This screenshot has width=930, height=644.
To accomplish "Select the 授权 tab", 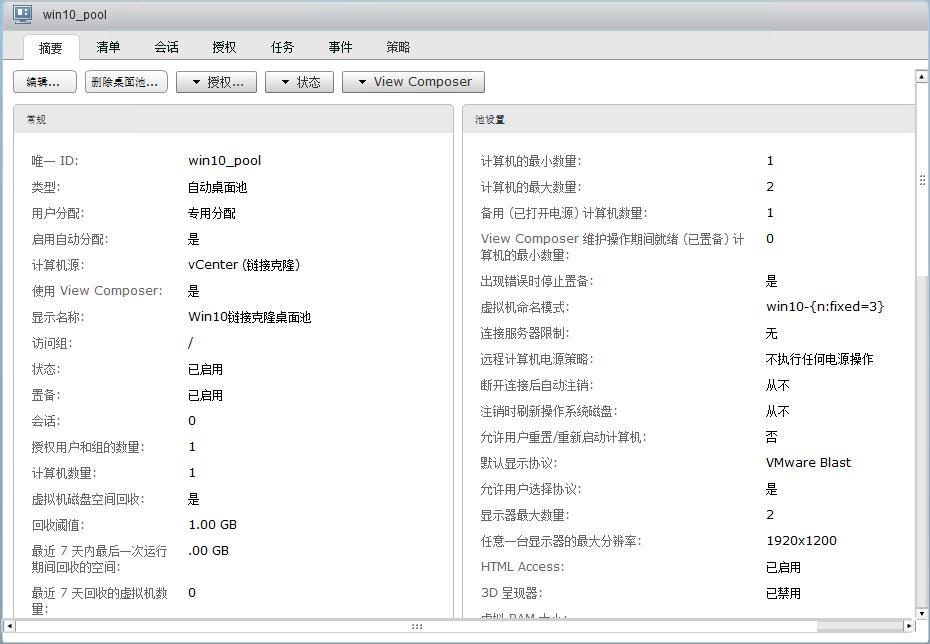I will pyautogui.click(x=222, y=46).
